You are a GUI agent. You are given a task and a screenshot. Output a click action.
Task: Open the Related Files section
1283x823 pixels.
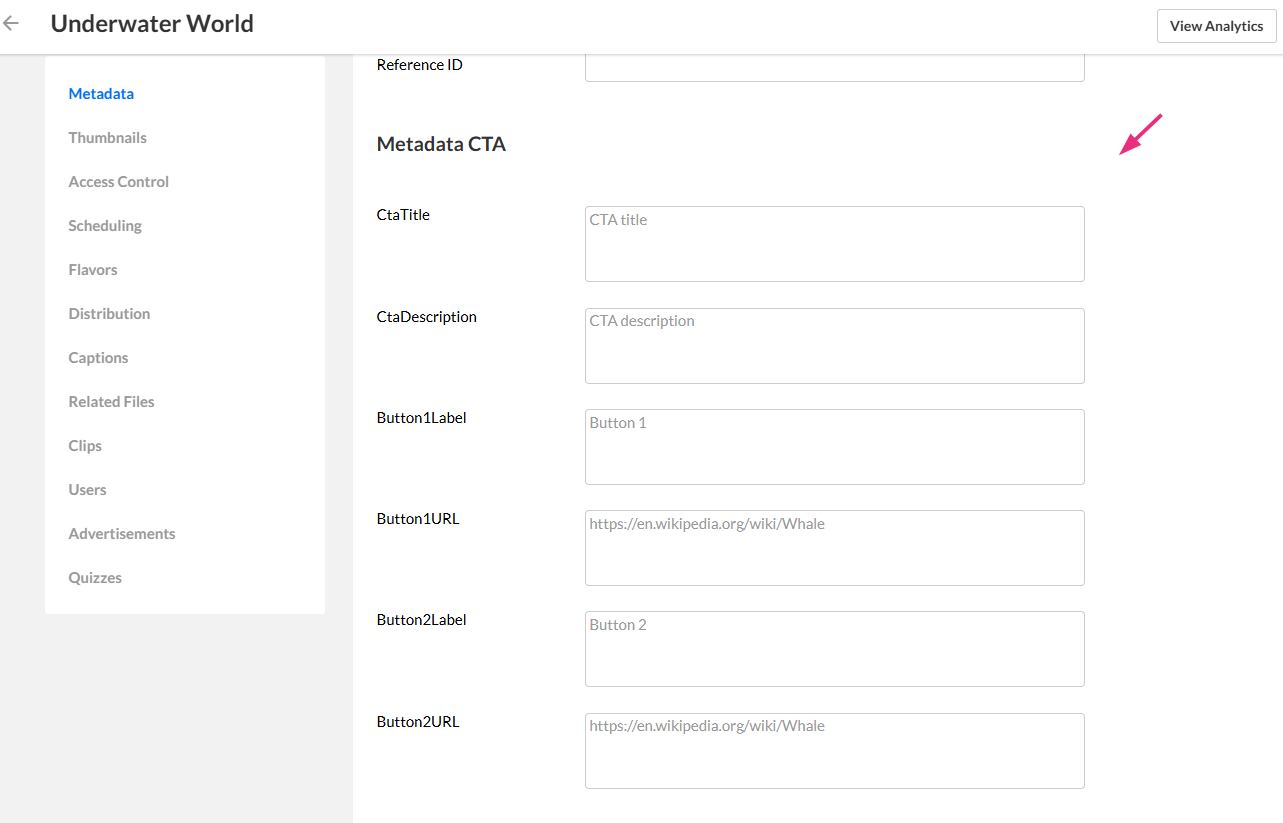[111, 402]
